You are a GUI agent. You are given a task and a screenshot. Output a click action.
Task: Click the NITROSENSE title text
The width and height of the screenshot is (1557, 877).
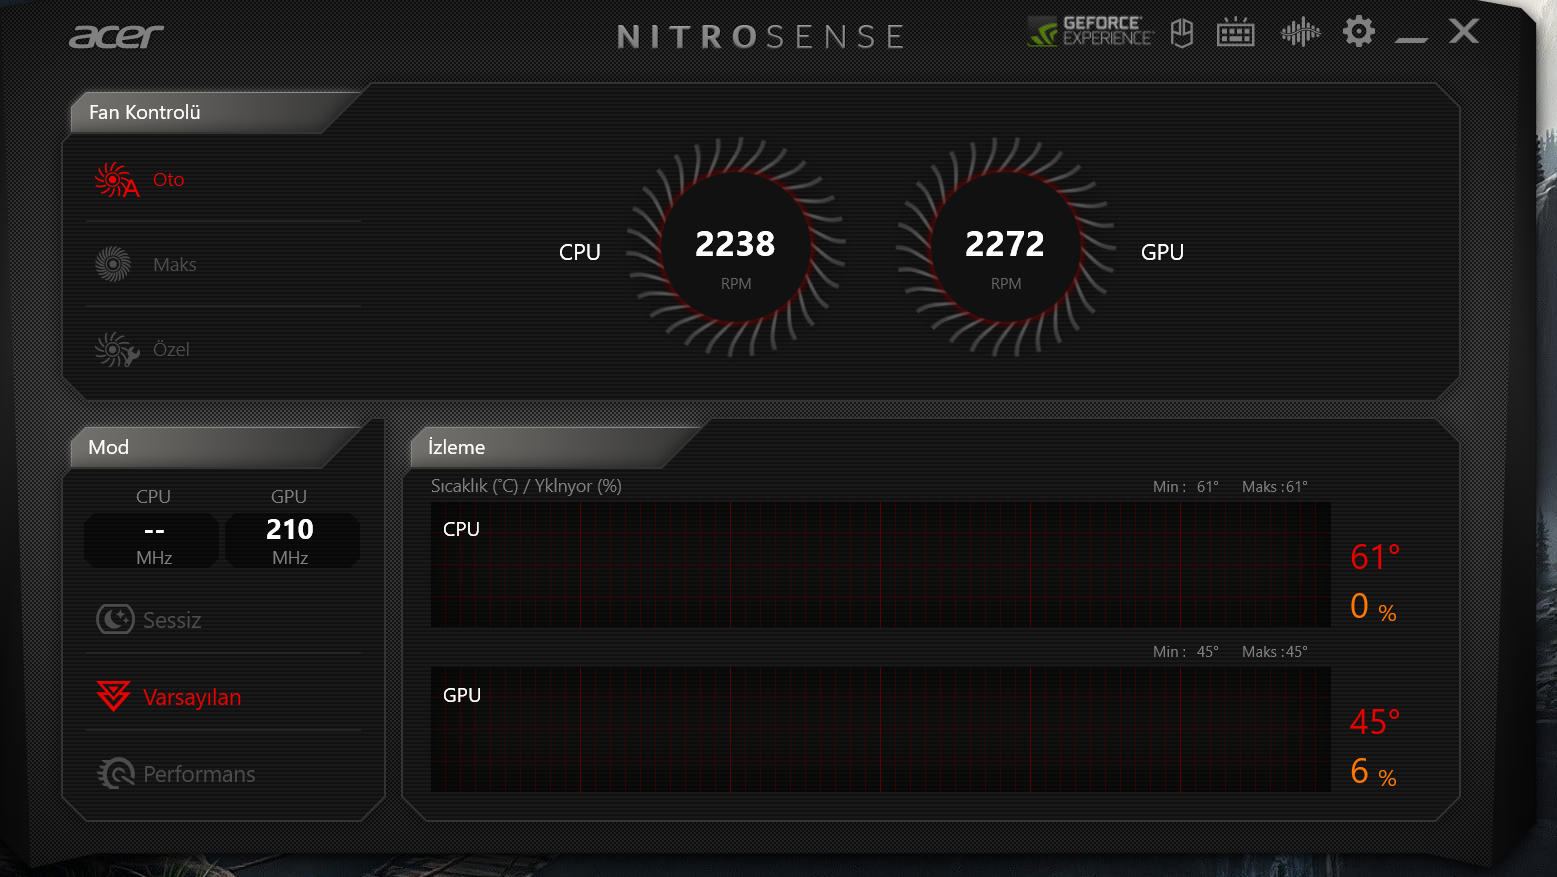(x=761, y=37)
